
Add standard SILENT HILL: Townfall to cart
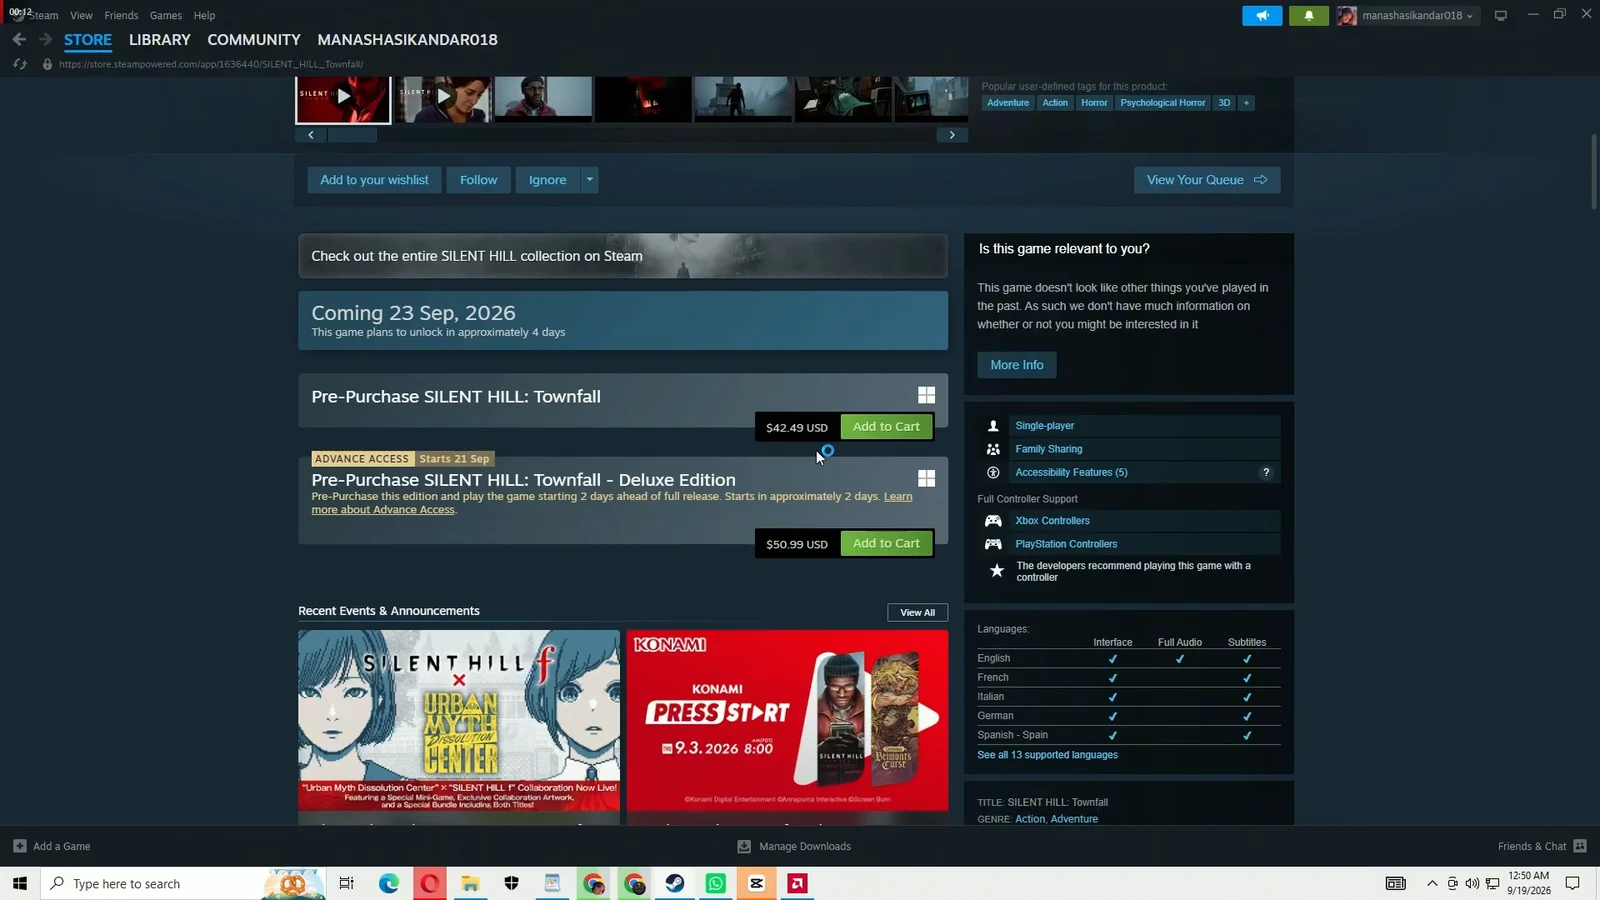886,427
